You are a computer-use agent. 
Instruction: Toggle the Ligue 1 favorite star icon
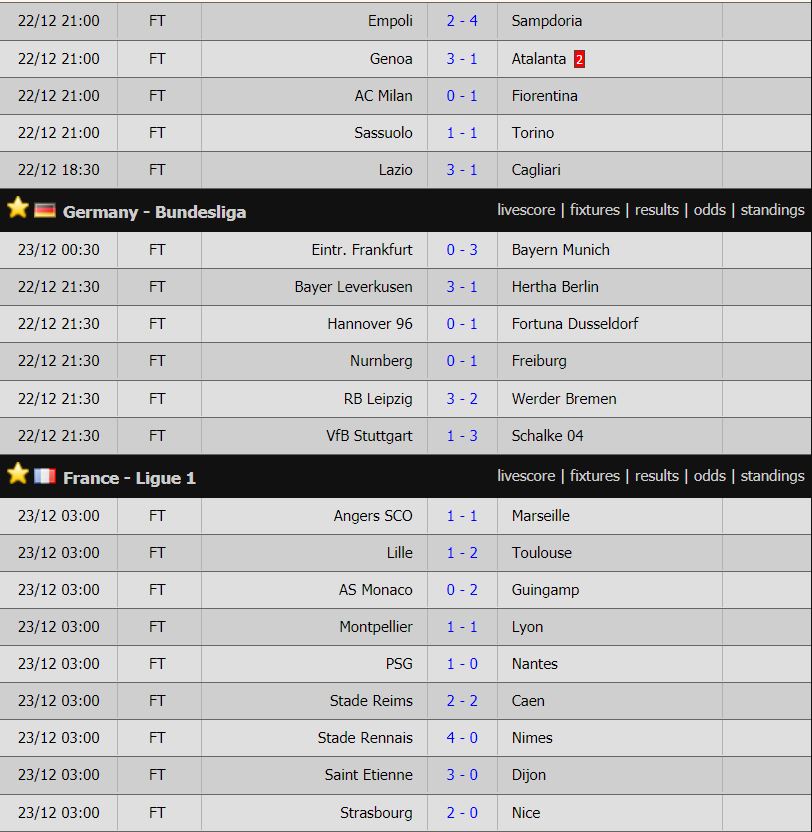[18, 473]
